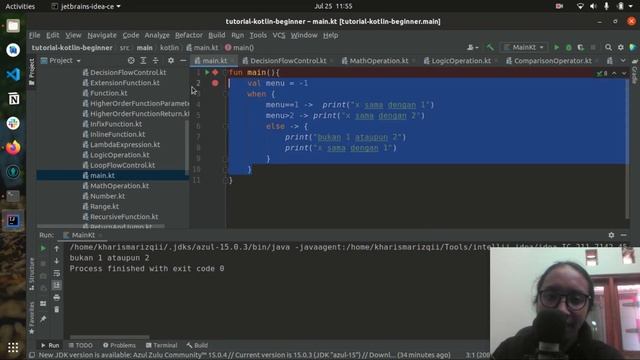640x360 pixels.
Task: Start debugging with the toolbar bug icon
Action: coord(569,47)
